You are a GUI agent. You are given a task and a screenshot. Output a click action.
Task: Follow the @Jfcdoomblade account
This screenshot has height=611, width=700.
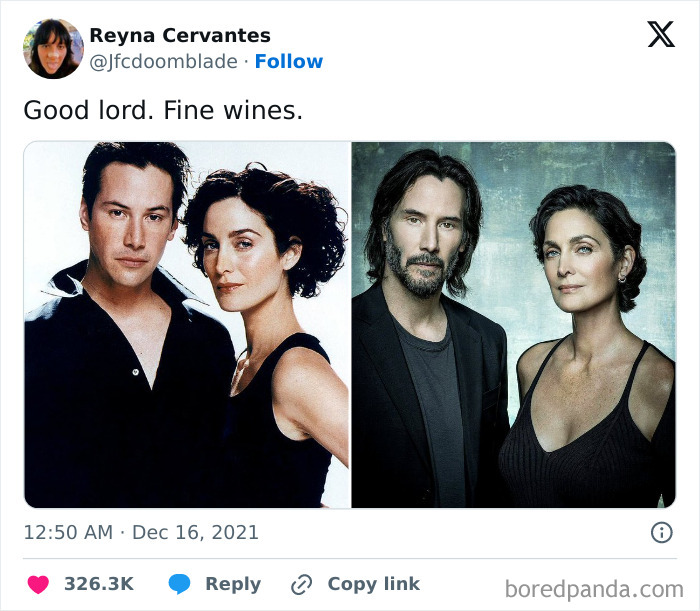pos(288,62)
